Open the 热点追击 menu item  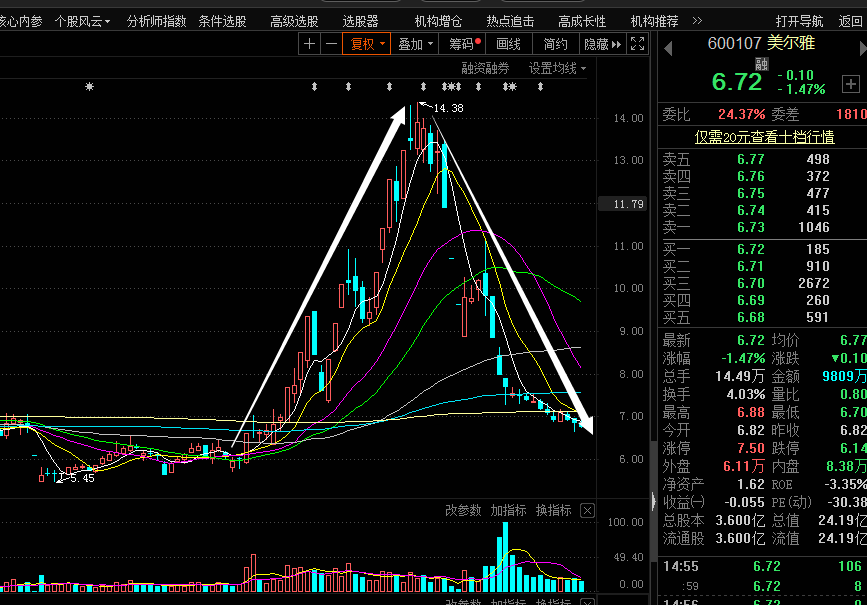pos(510,22)
